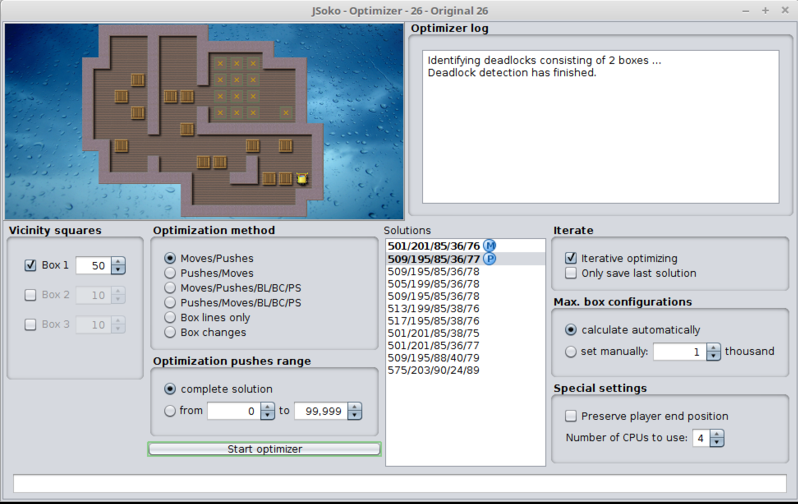Enable Only save last solution
This screenshot has height=504, width=798.
tap(571, 273)
